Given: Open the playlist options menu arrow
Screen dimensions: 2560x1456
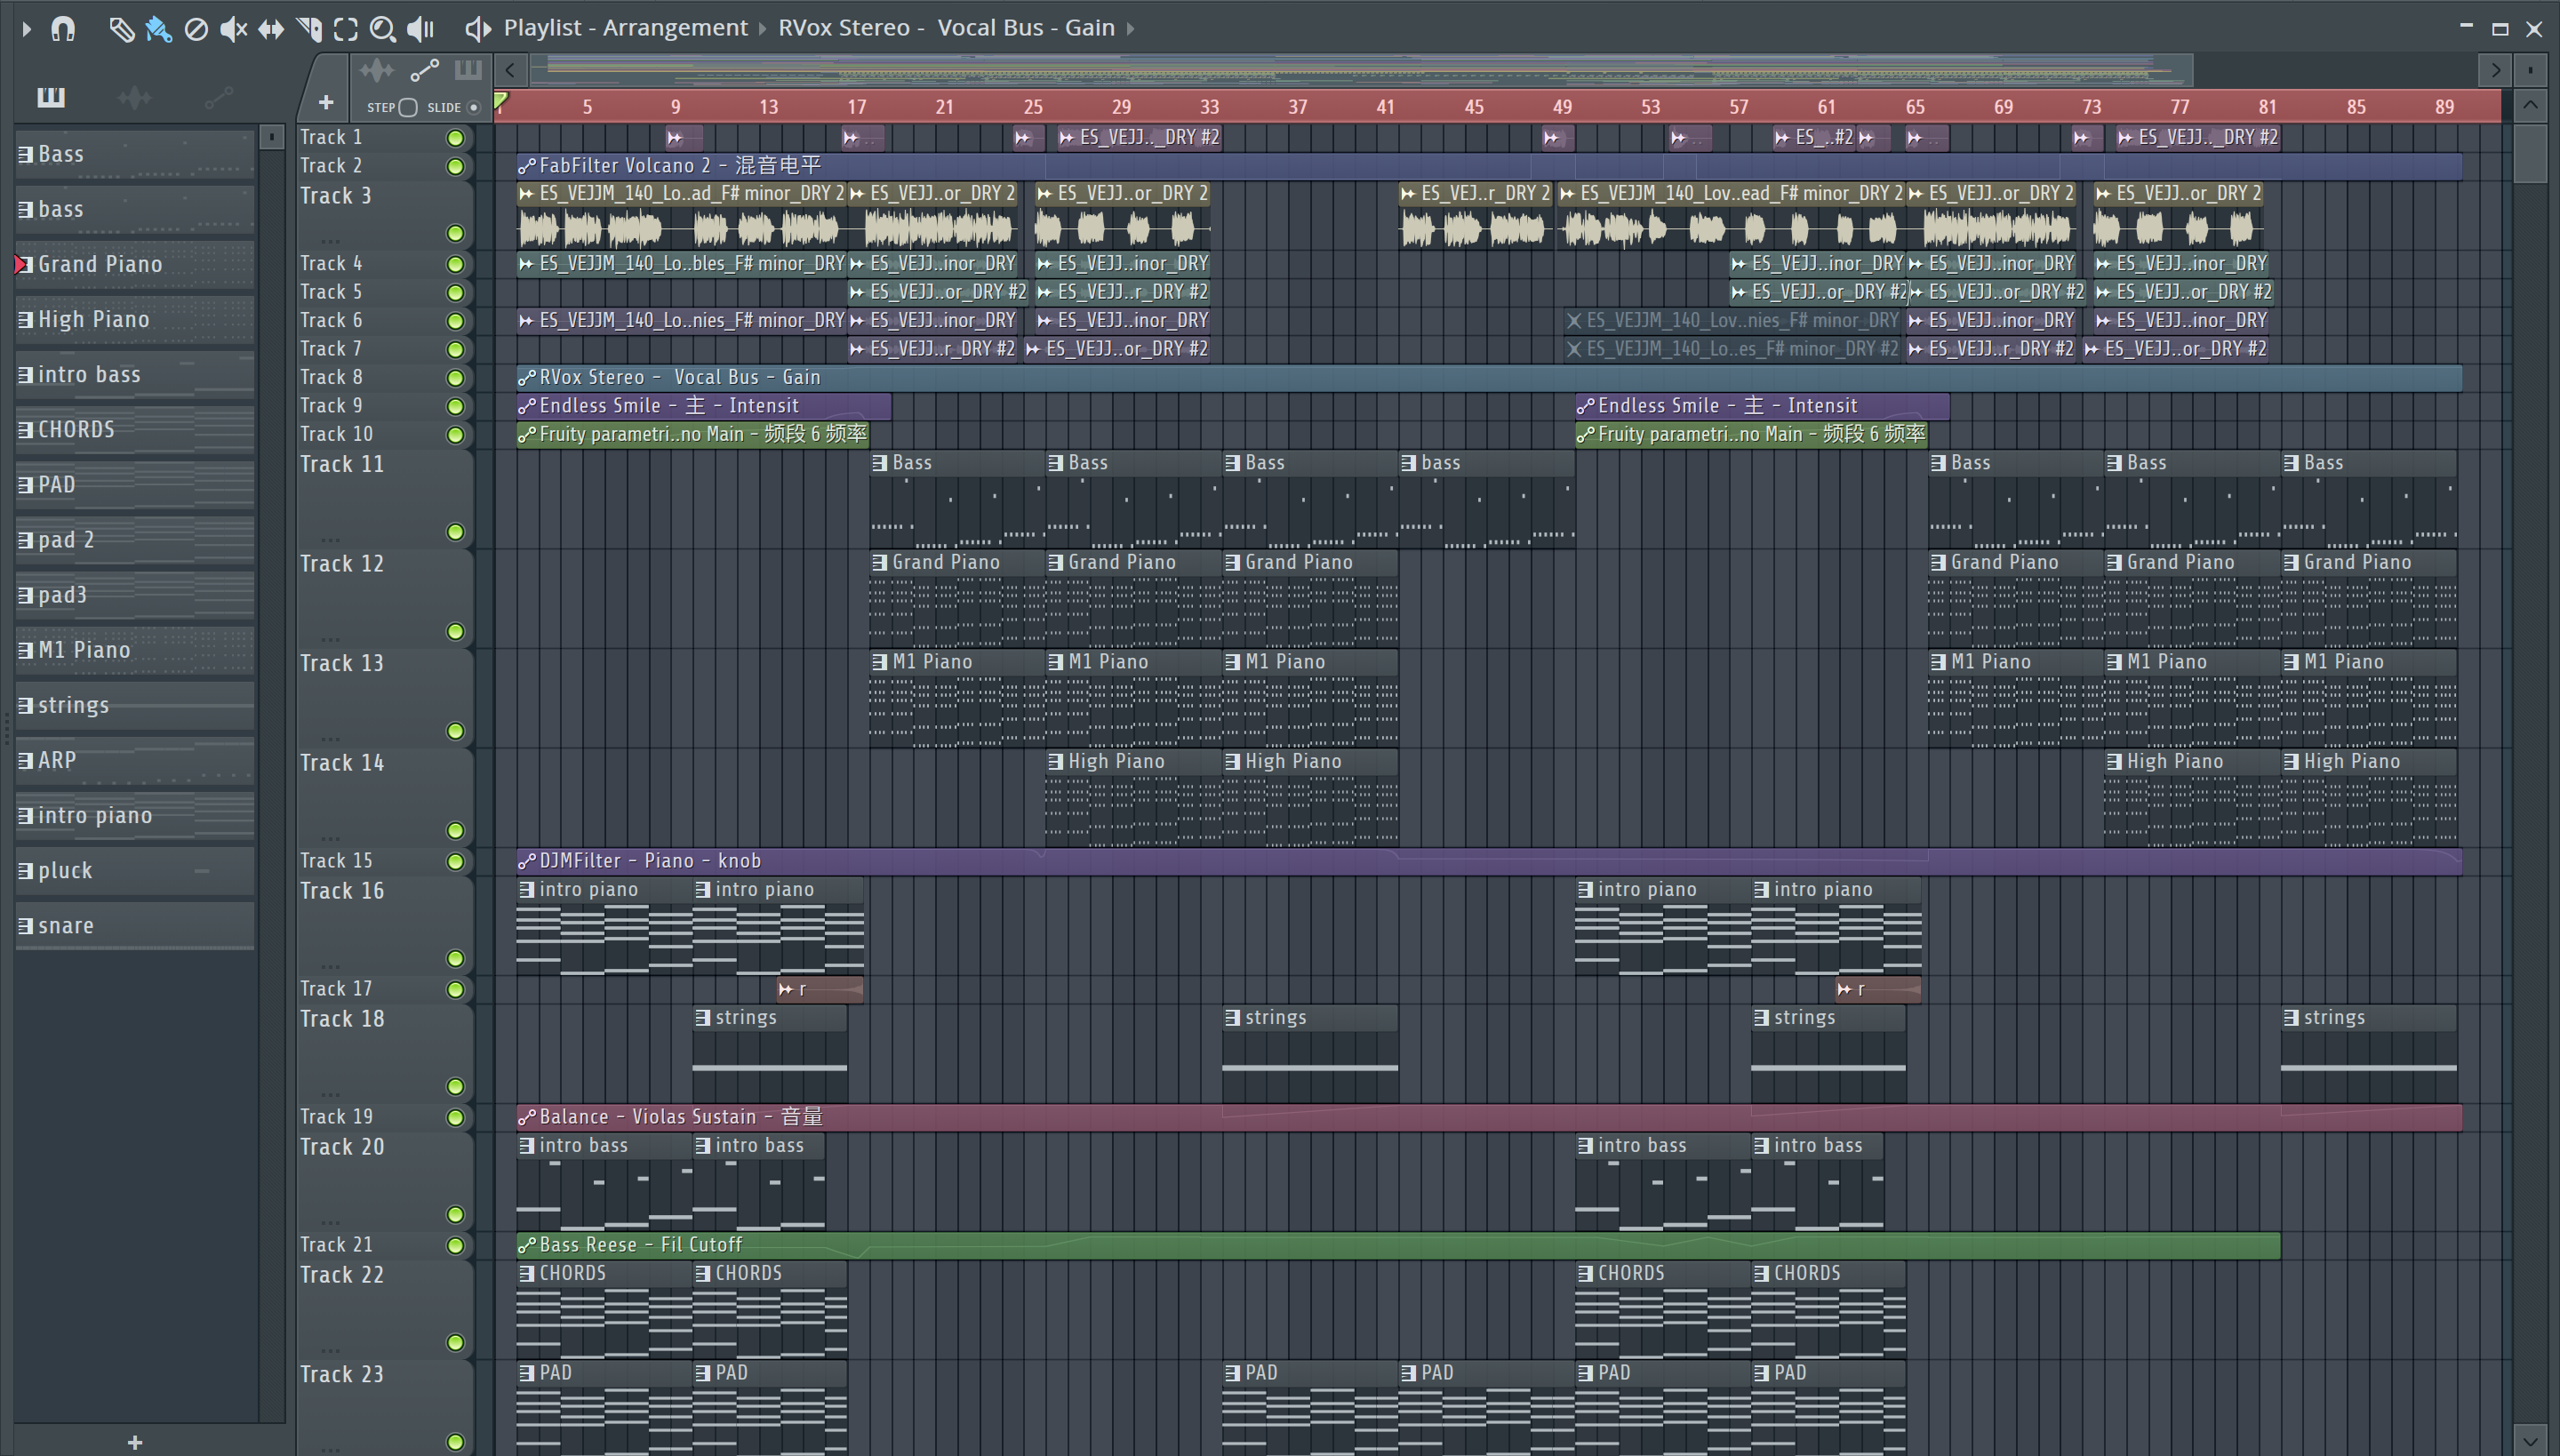Looking at the screenshot, I should pyautogui.click(x=27, y=29).
